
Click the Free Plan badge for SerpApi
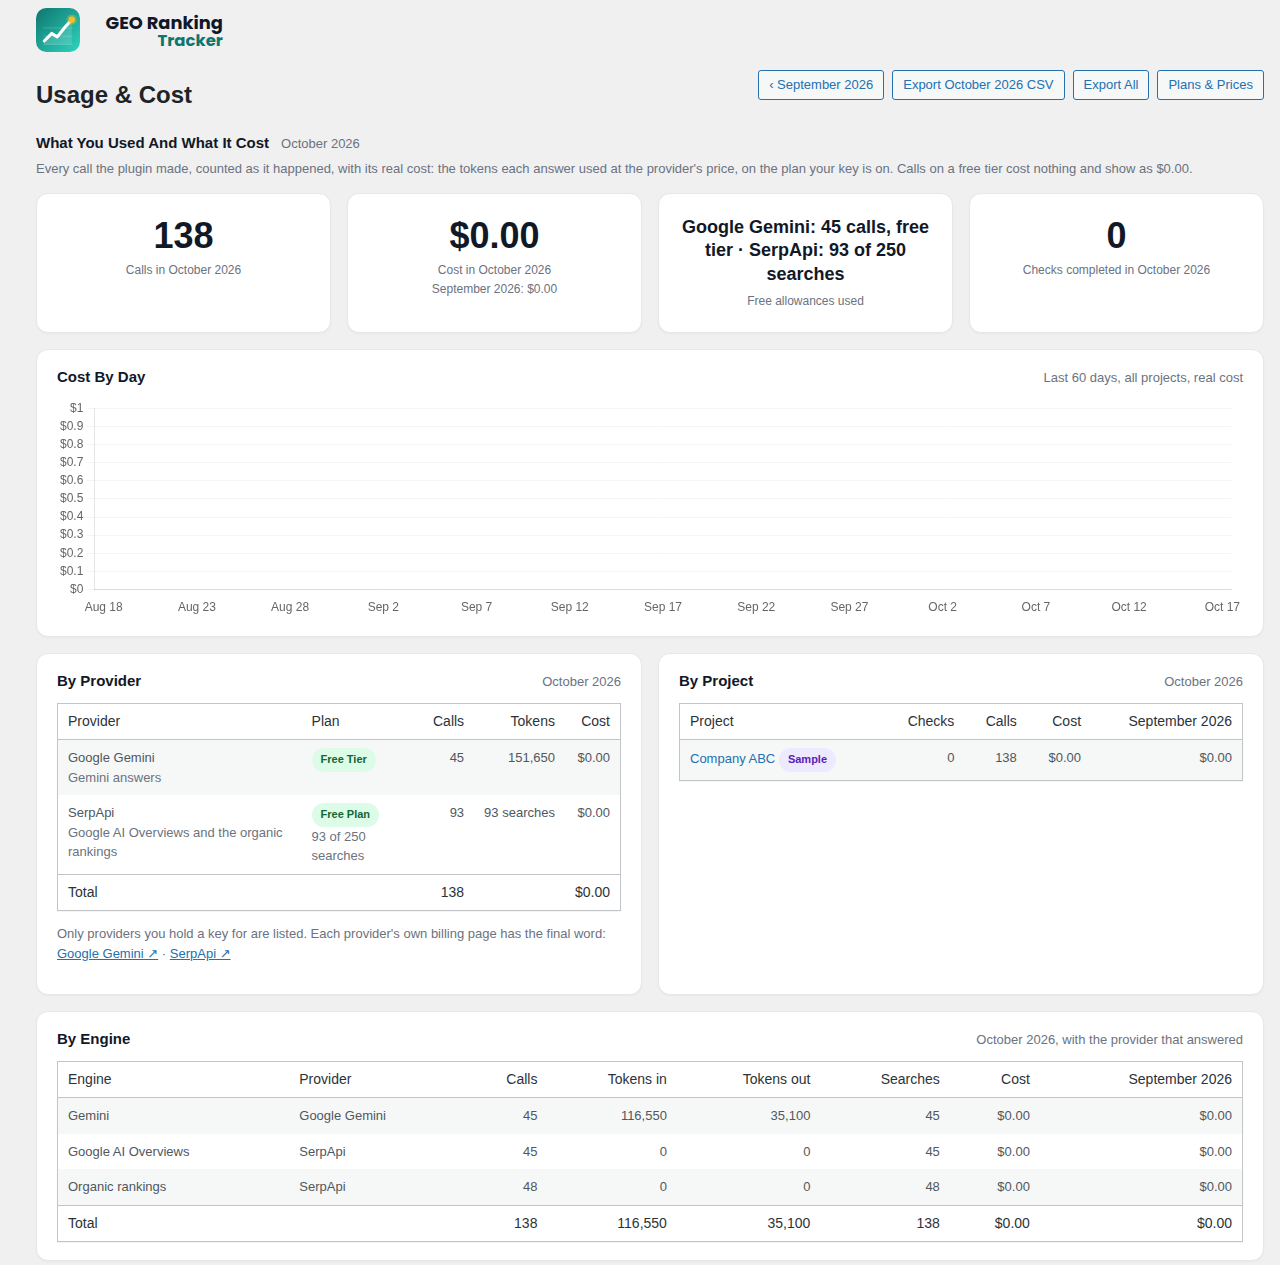point(345,814)
